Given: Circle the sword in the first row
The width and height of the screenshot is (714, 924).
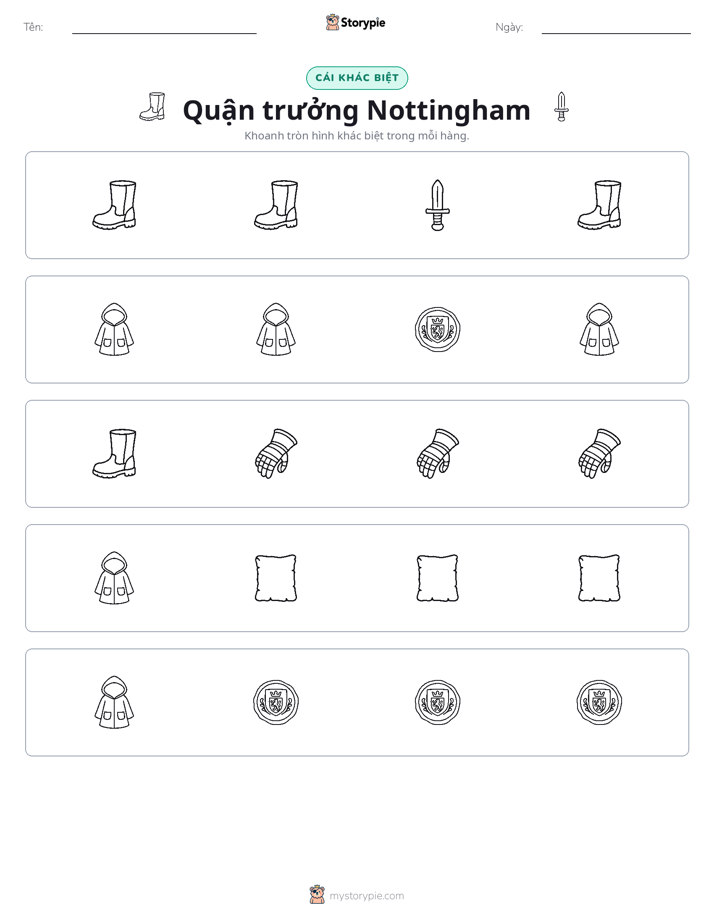Looking at the screenshot, I should pos(437,205).
